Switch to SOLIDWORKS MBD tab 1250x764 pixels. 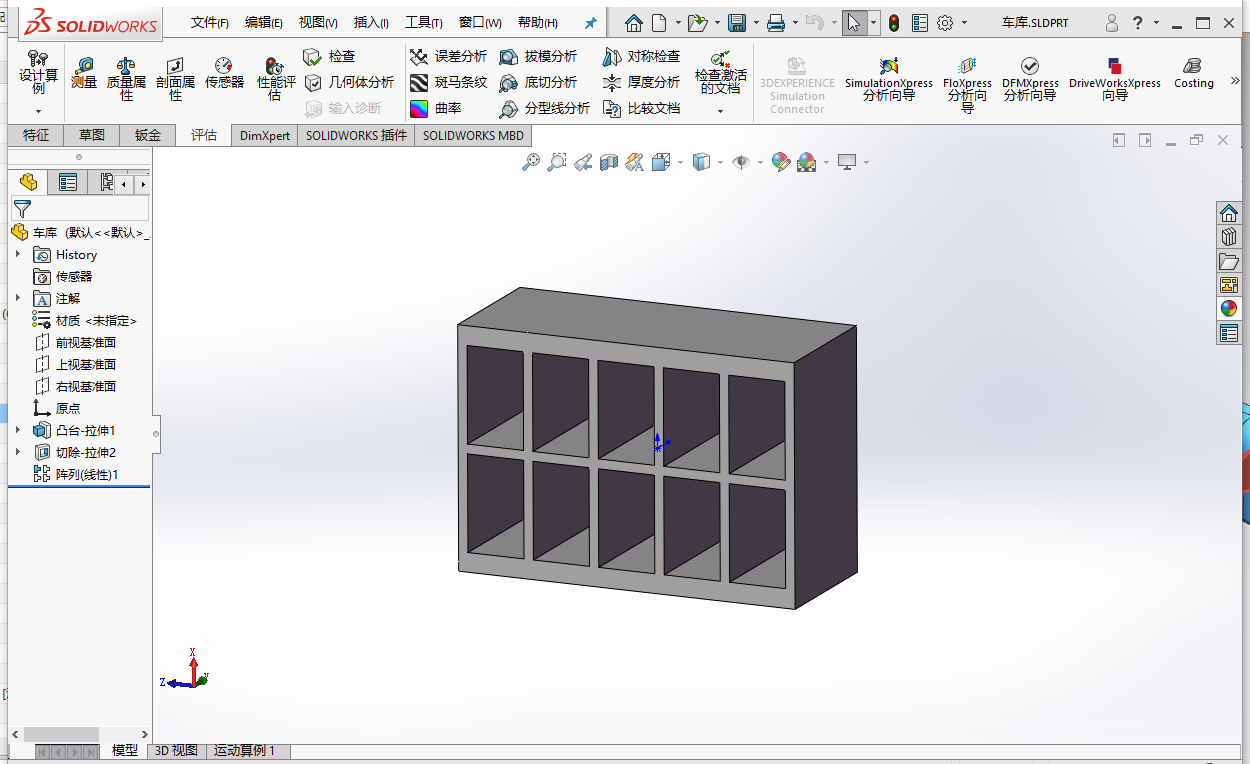point(473,135)
